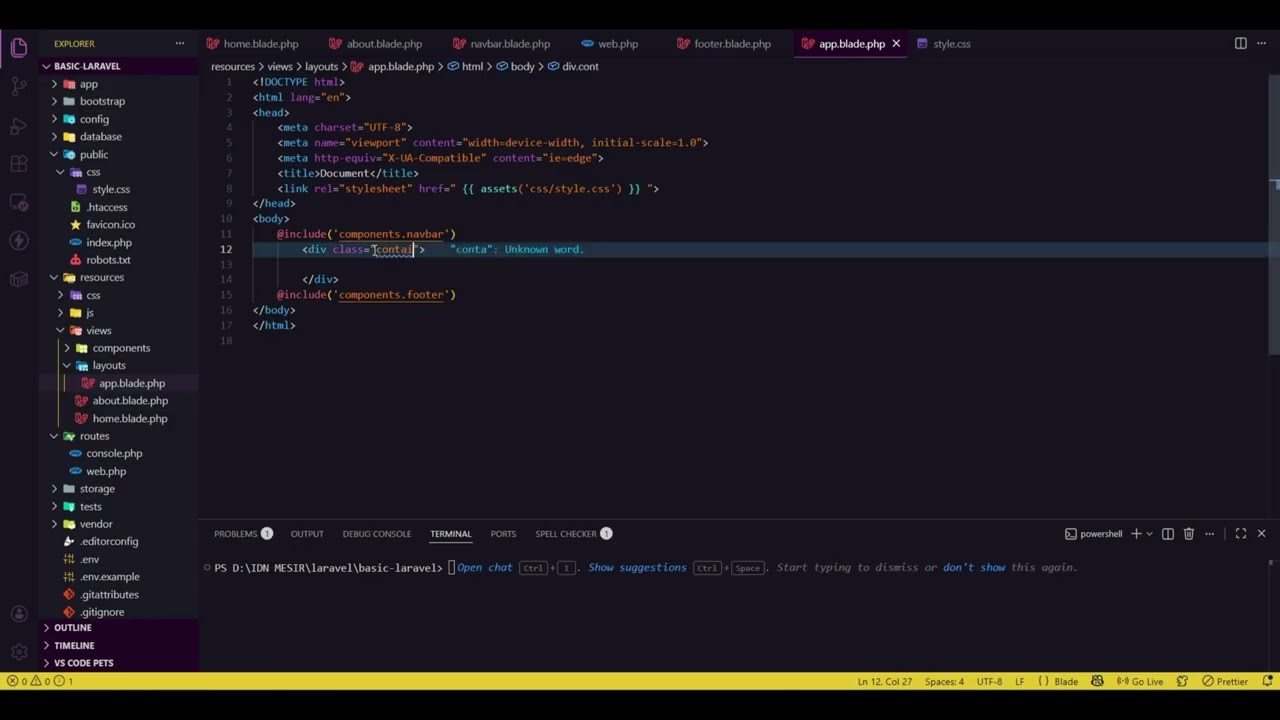Image resolution: width=1280 pixels, height=720 pixels.
Task: Open the Source Control view
Action: pyautogui.click(x=18, y=86)
